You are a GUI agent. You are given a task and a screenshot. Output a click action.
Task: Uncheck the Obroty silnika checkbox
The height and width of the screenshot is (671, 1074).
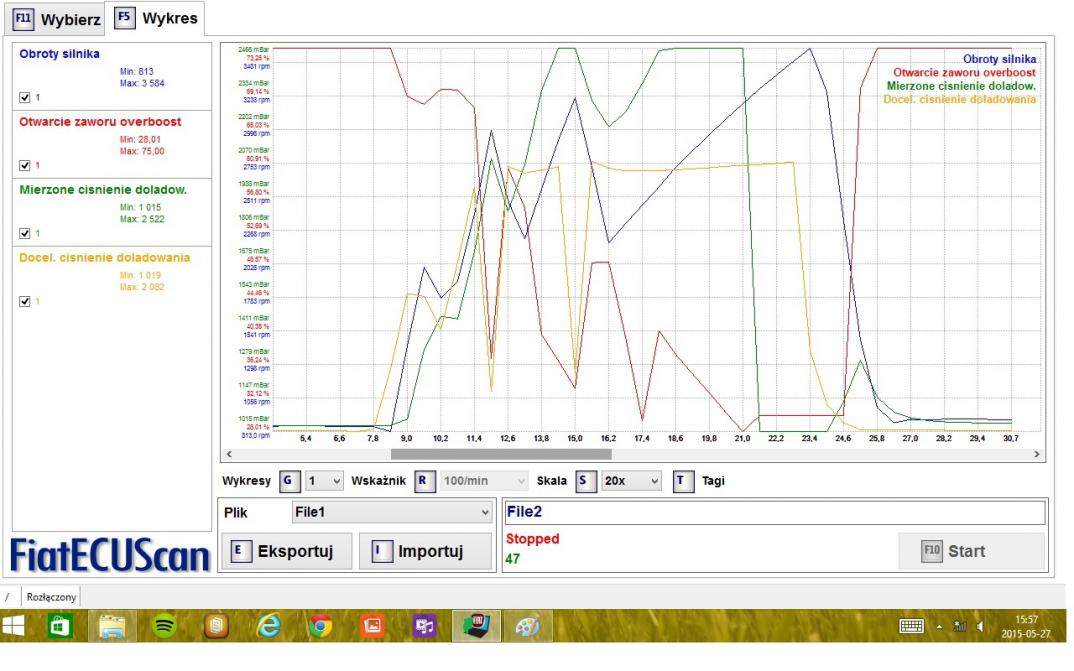pos(25,98)
